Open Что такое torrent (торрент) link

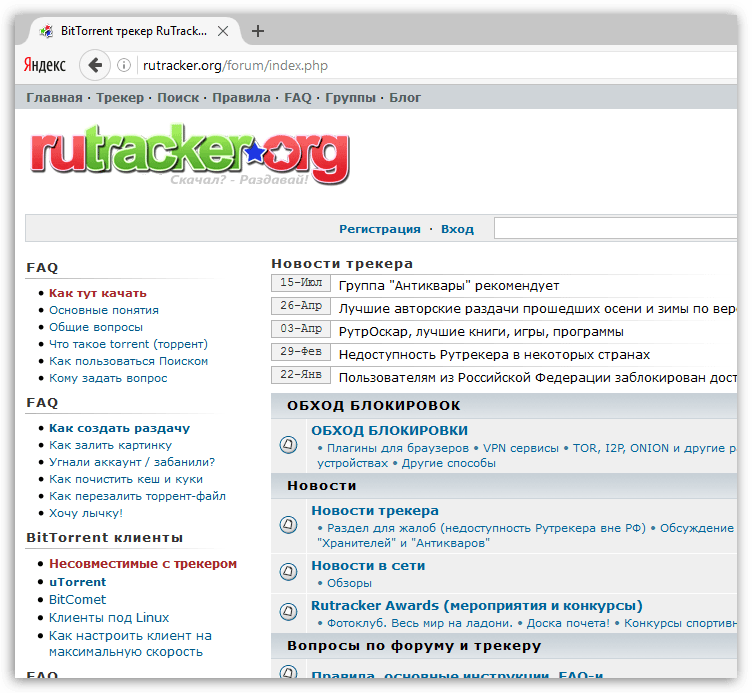pos(128,344)
